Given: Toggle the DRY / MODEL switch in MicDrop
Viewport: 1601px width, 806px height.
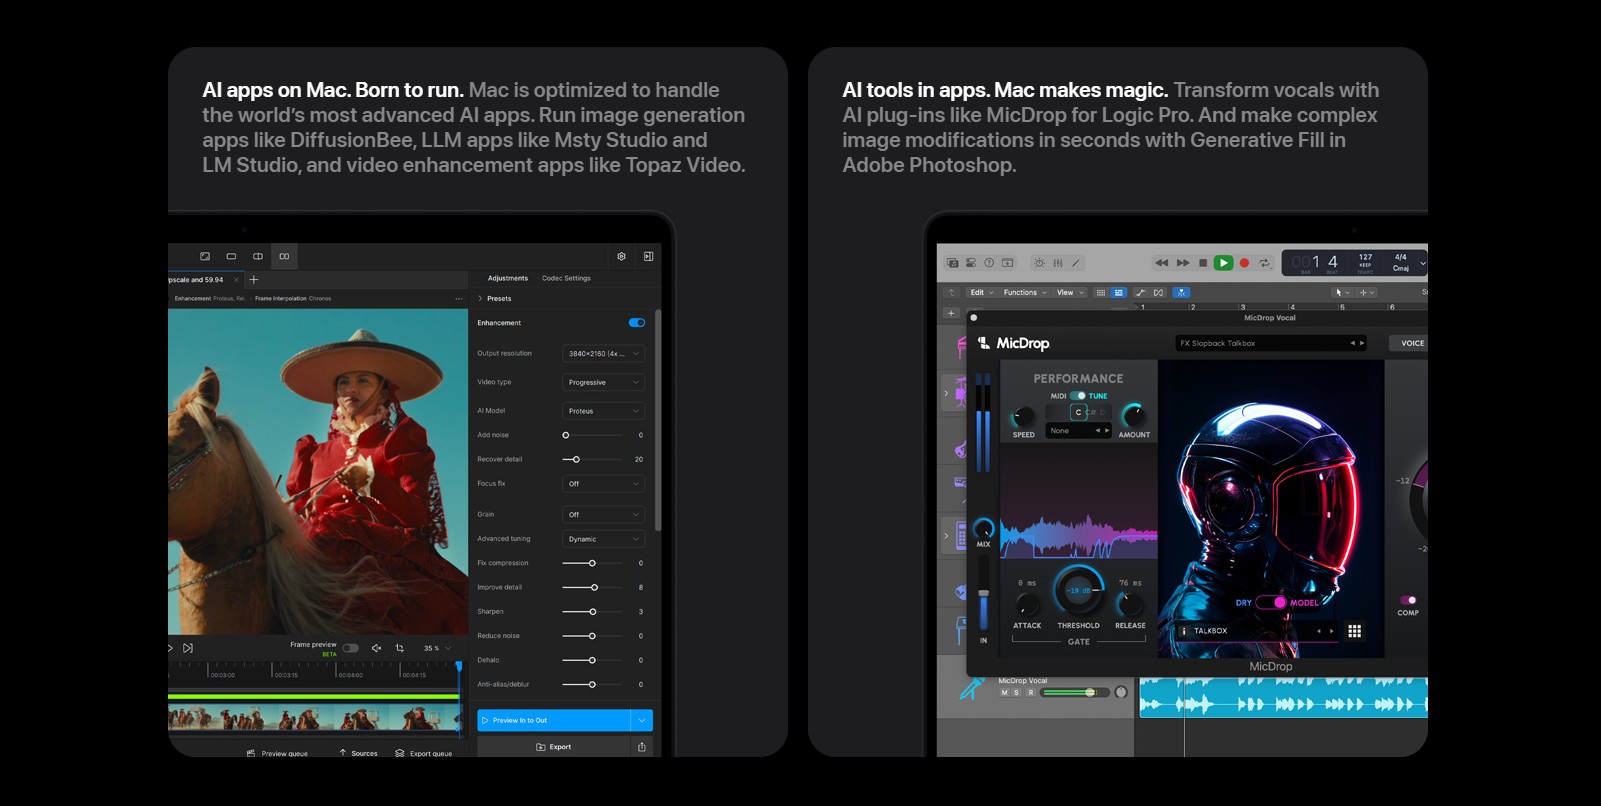Looking at the screenshot, I should 1272,603.
